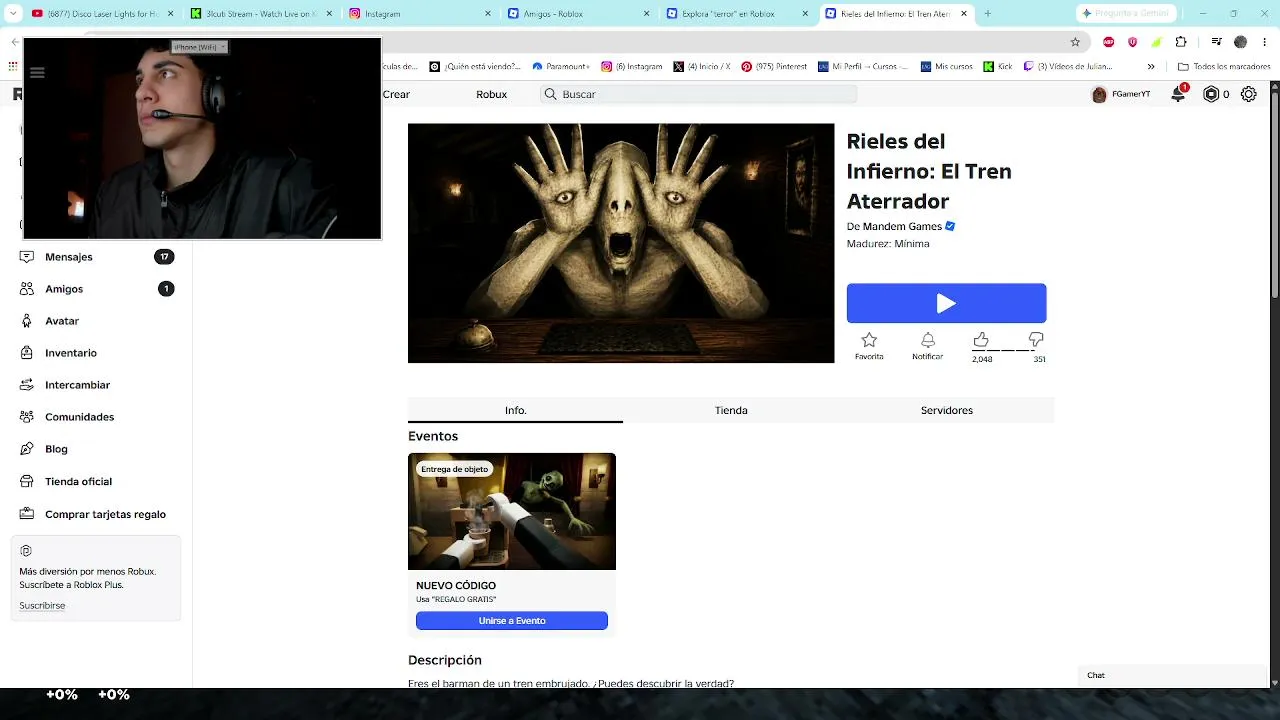This screenshot has height=720, width=1280.
Task: Switch to the Amigos - Roblox tab
Action: coord(576,14)
